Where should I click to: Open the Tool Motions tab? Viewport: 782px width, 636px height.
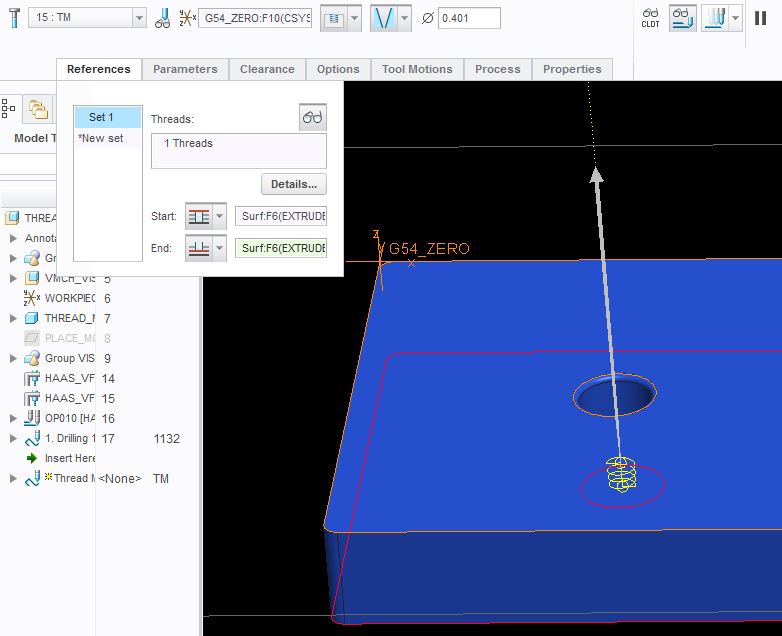(x=417, y=69)
